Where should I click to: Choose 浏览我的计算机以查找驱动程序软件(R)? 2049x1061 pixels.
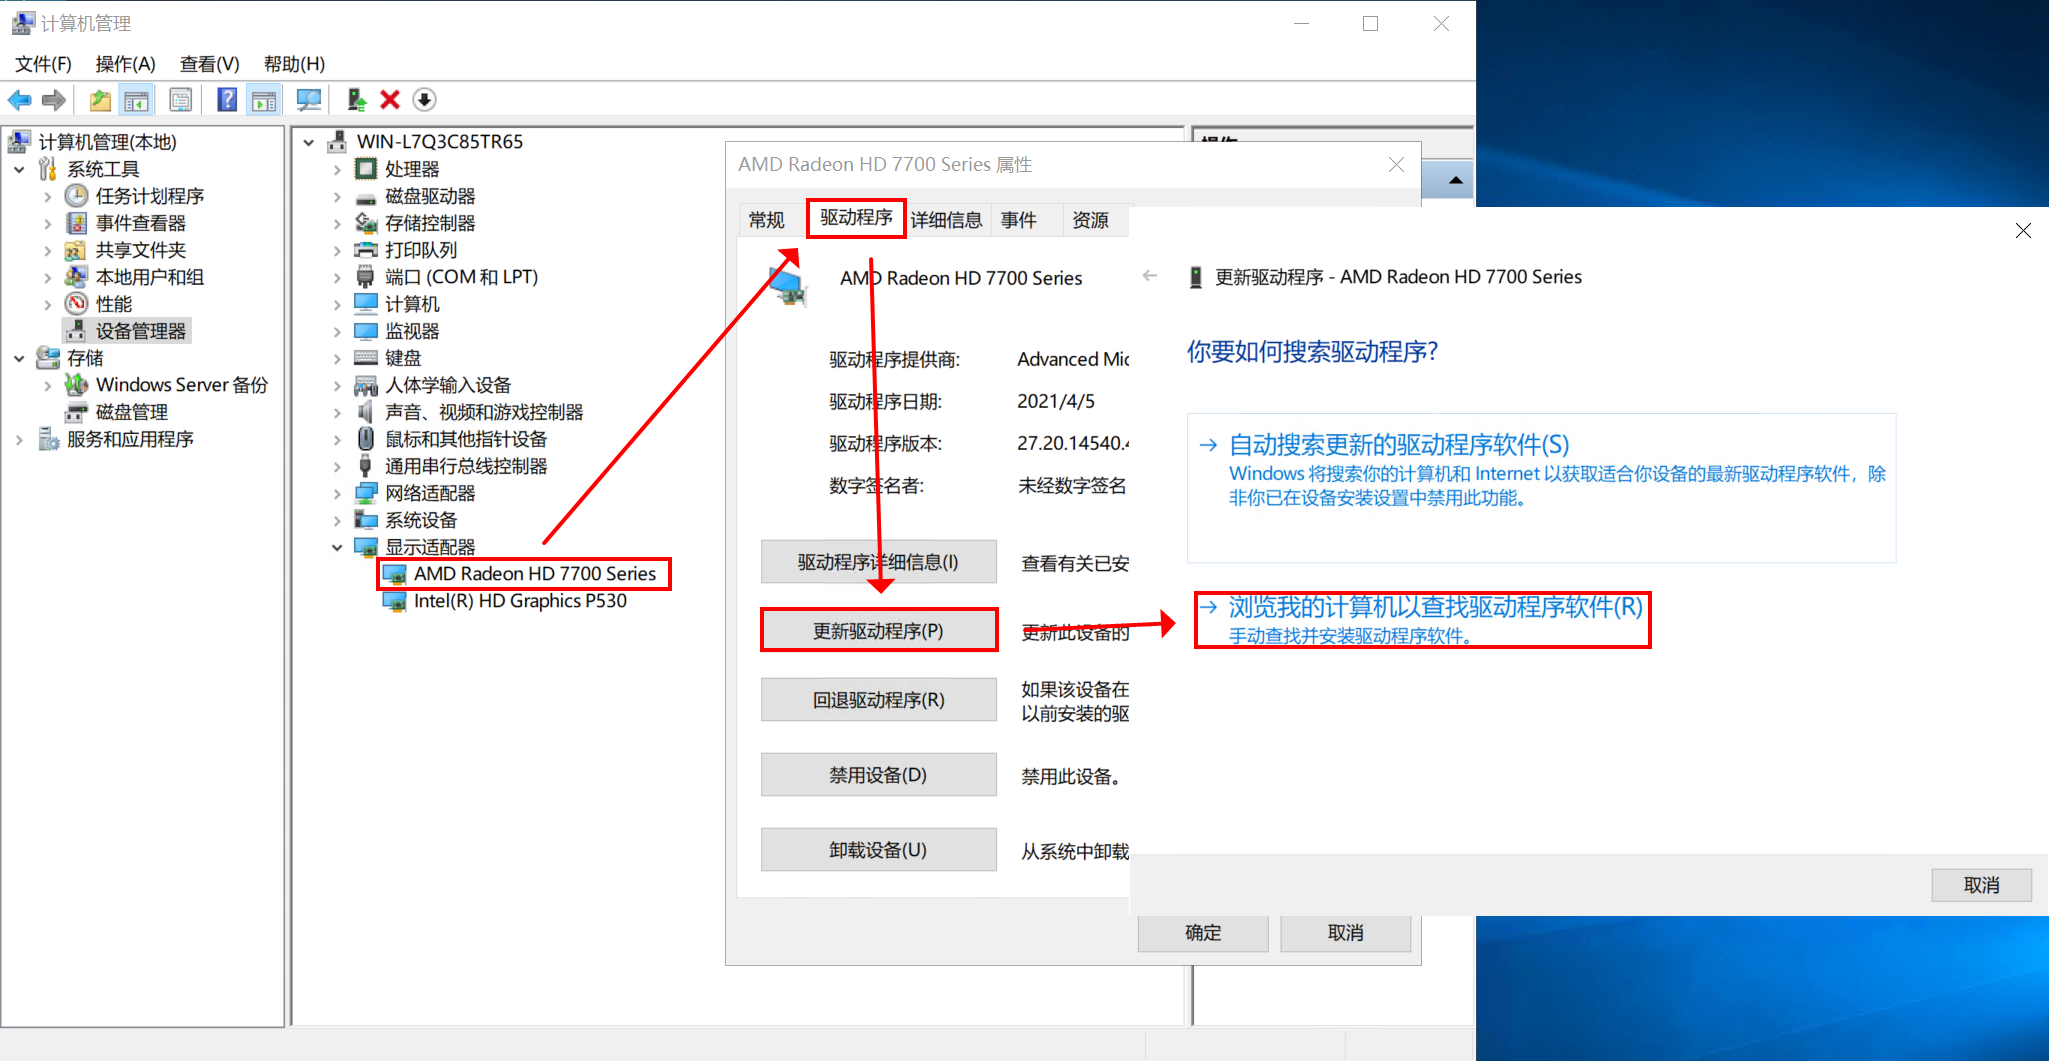tap(1422, 620)
